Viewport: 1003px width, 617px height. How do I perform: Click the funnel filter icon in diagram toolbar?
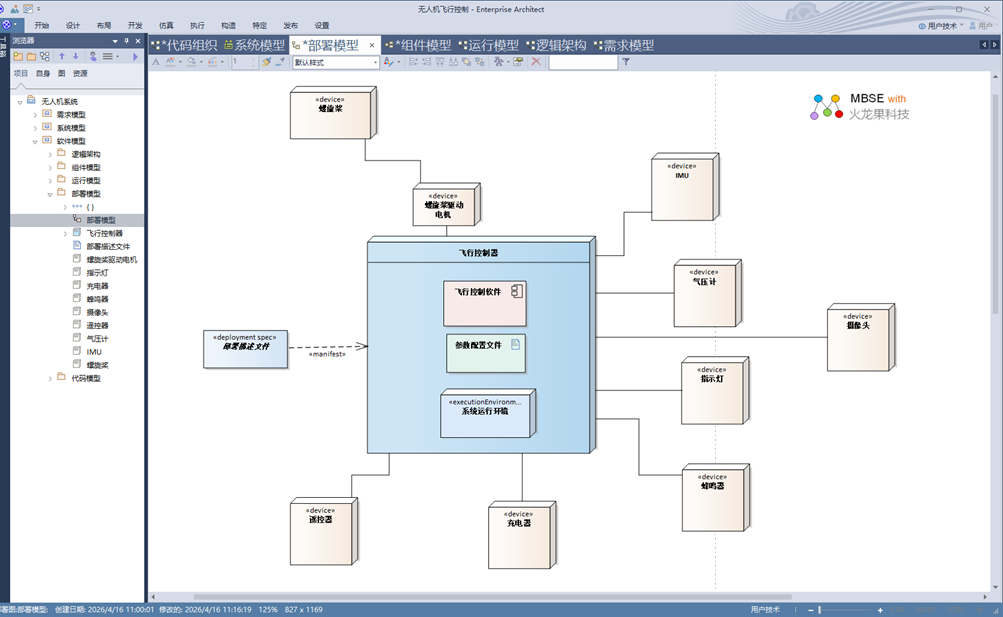click(626, 62)
